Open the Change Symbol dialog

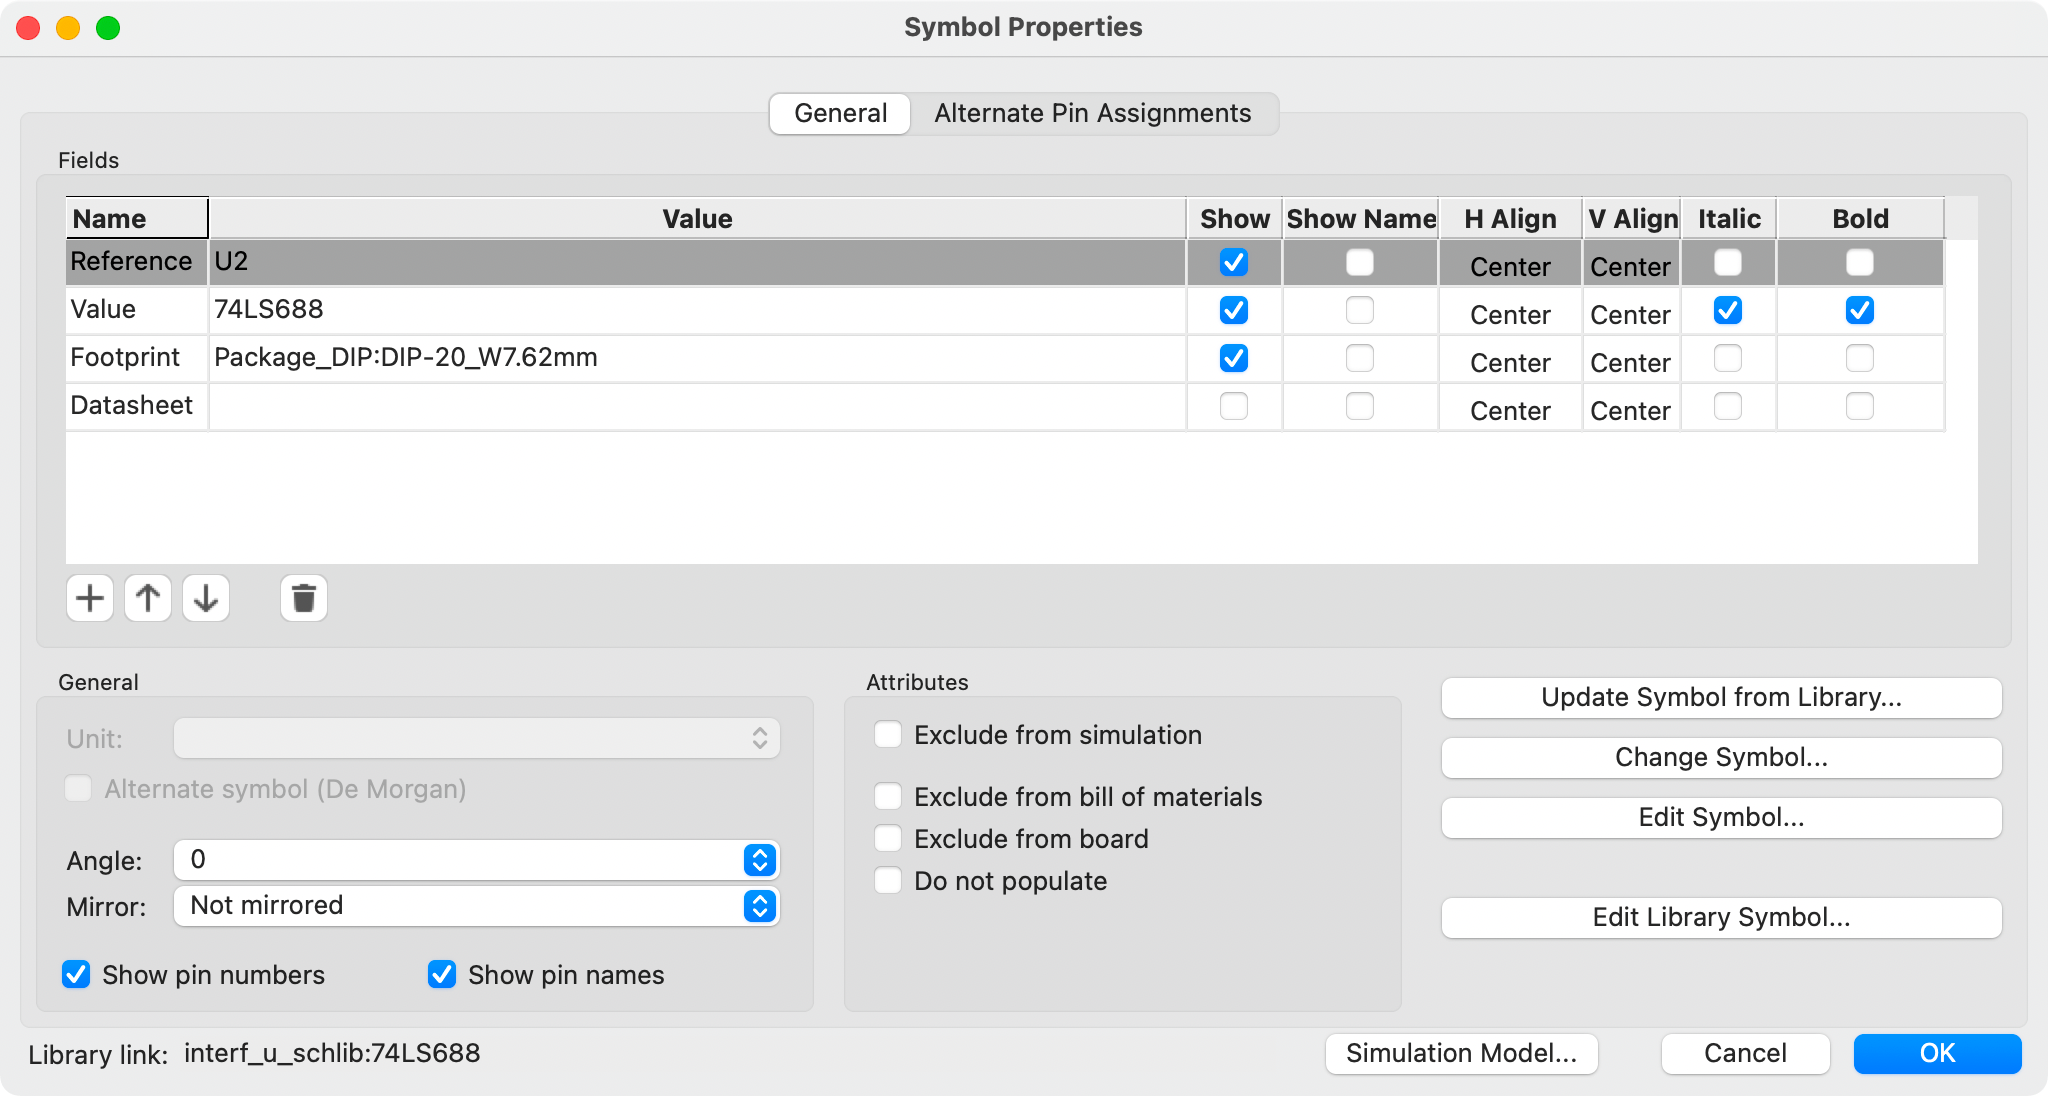[x=1721, y=758]
